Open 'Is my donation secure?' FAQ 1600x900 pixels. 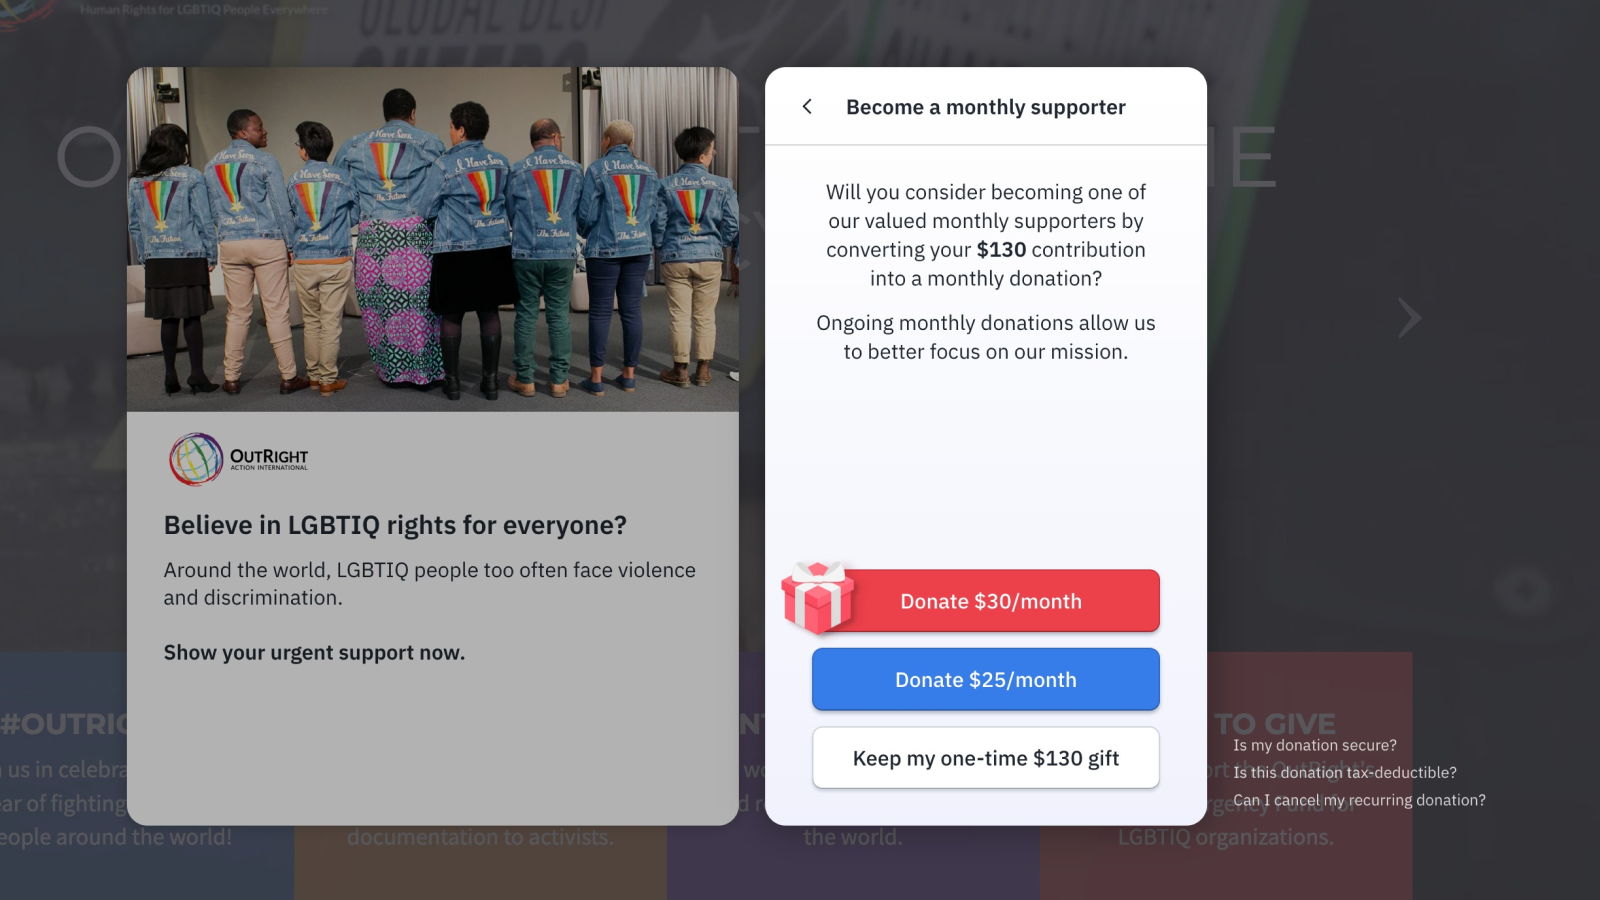click(x=1315, y=745)
